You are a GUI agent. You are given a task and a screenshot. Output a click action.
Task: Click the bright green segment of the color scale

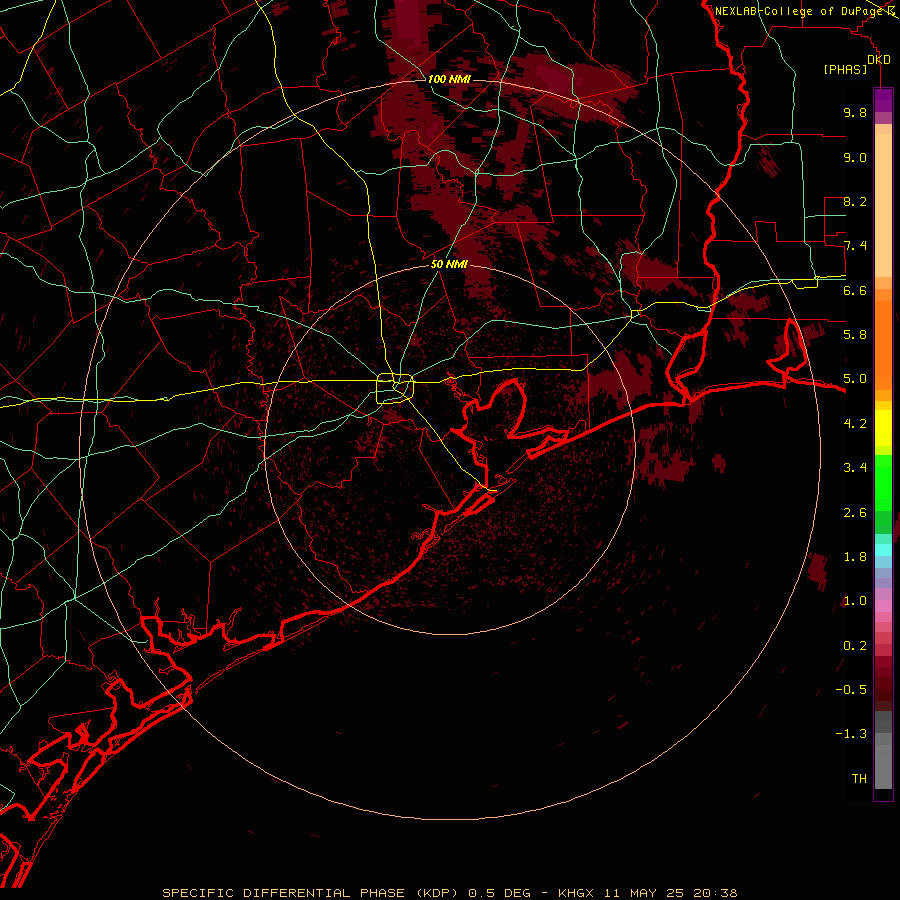[883, 482]
